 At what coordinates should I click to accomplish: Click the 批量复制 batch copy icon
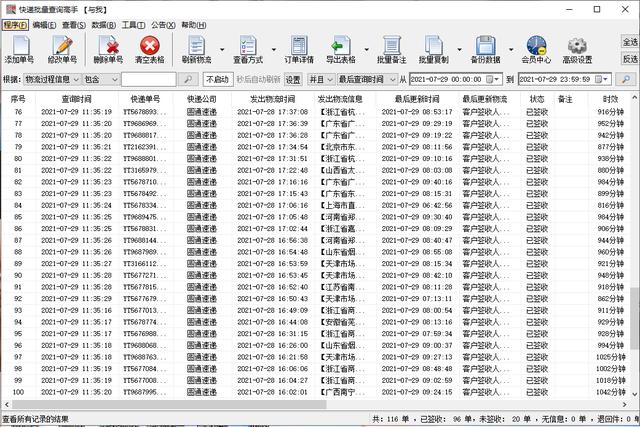tap(433, 46)
